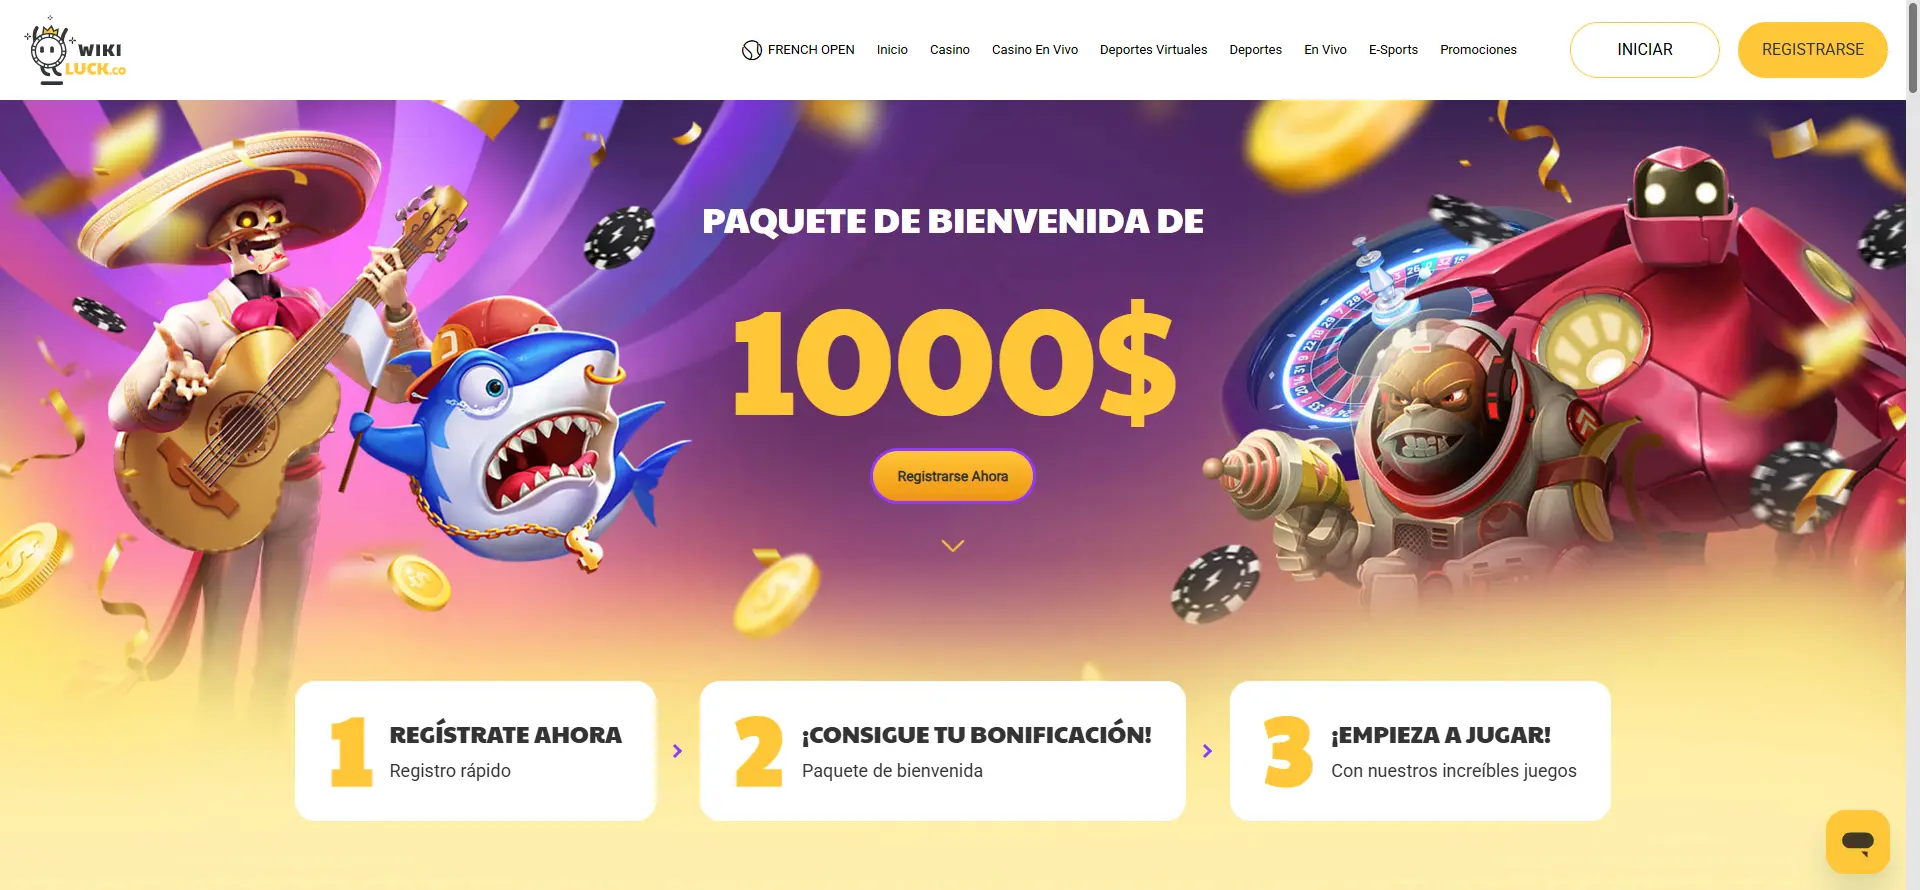Select the Deportes menu item
The image size is (1920, 890).
coord(1255,50)
